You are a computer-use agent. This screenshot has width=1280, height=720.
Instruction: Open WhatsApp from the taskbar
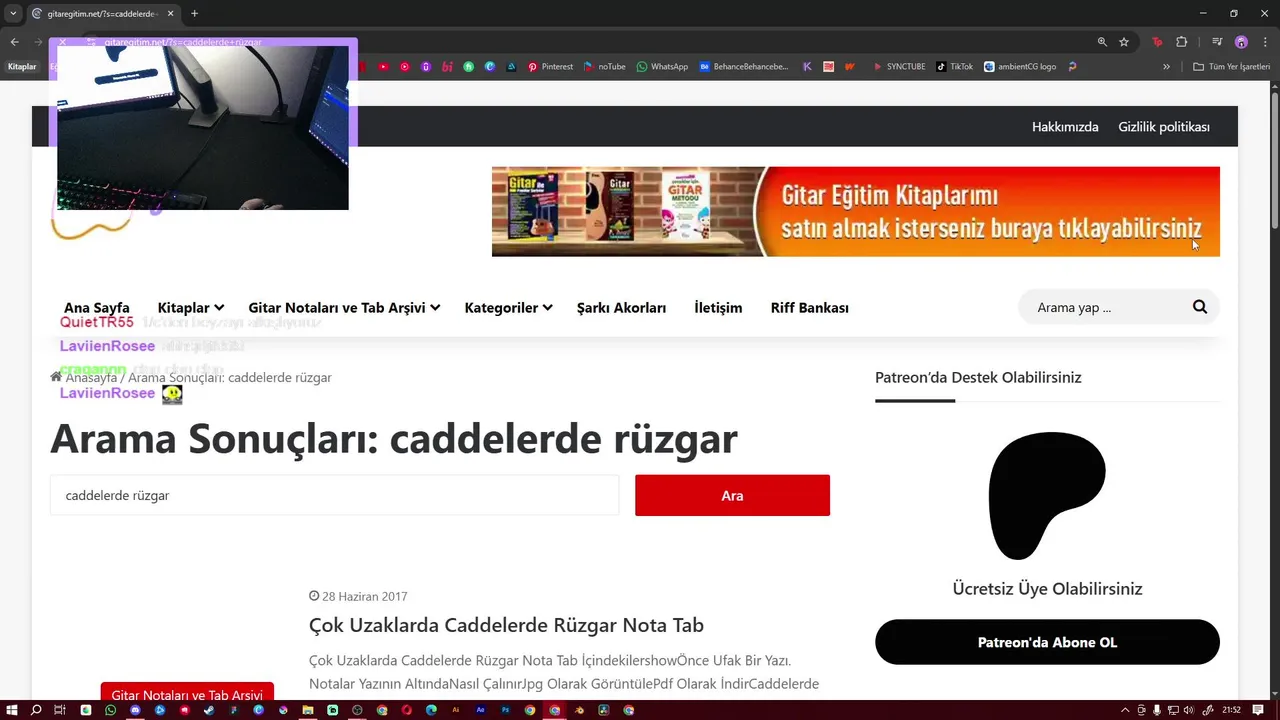[x=110, y=710]
